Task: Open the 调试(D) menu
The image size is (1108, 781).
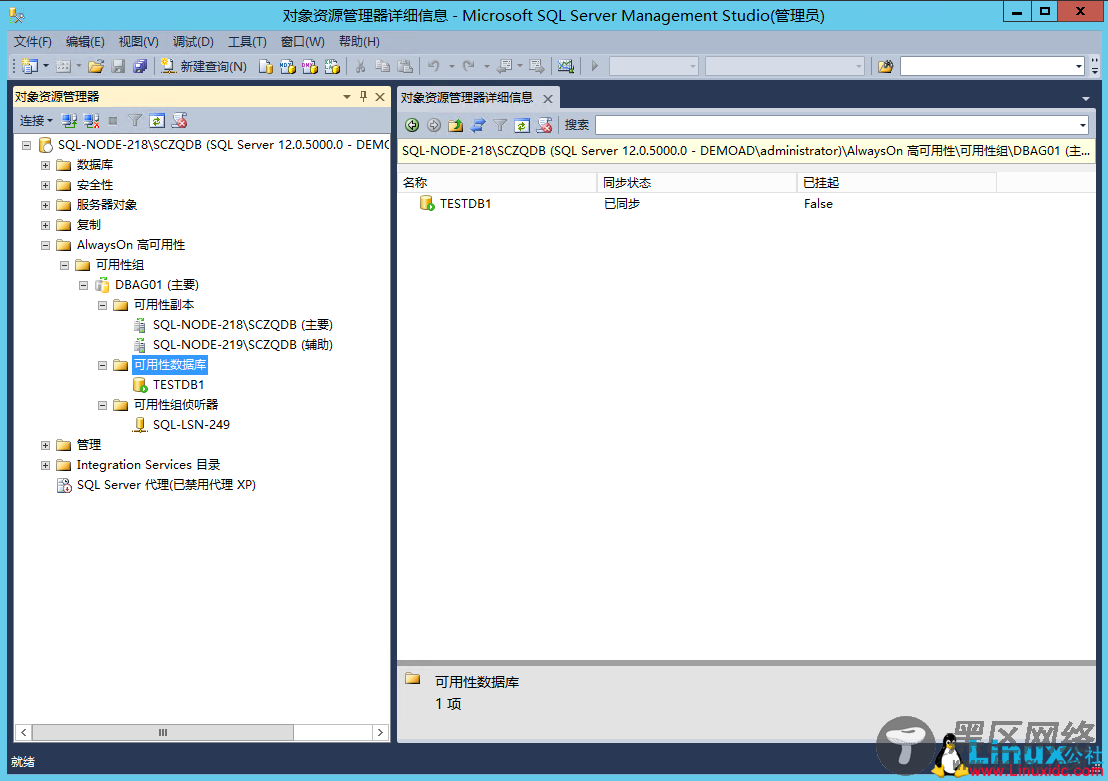Action: pyautogui.click(x=193, y=42)
